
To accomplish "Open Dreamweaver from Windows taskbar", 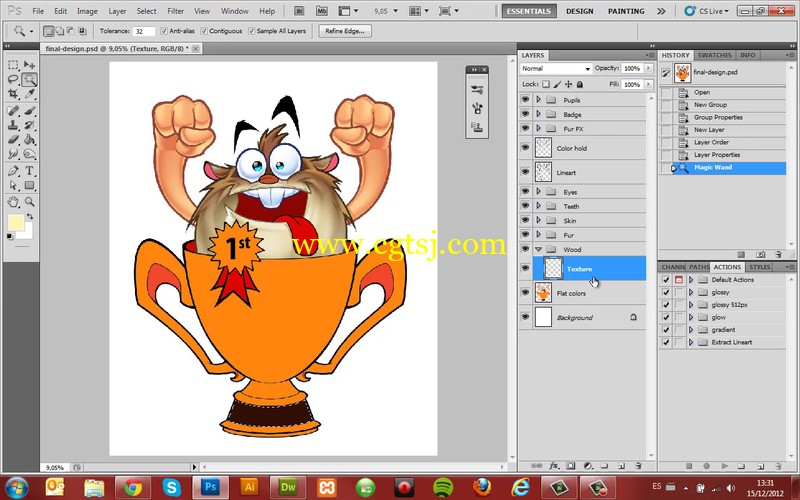I will (288, 487).
